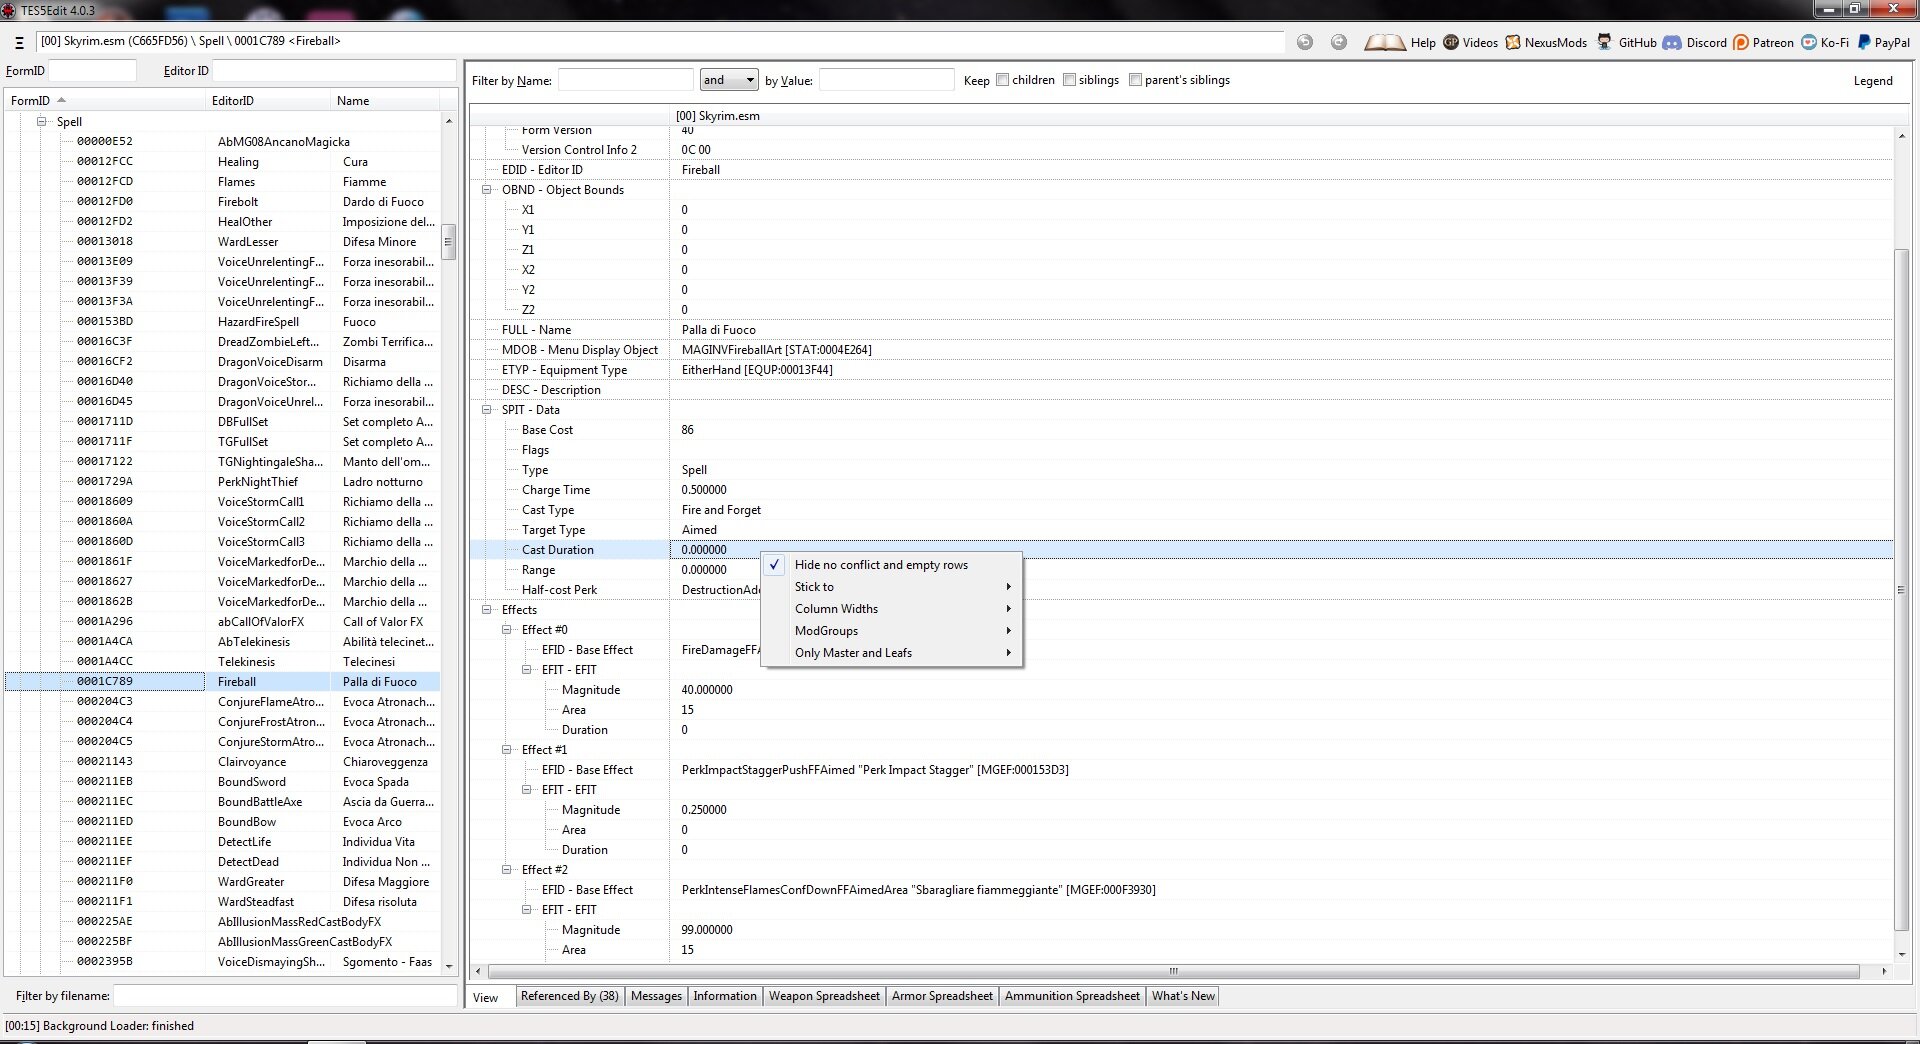This screenshot has width=1920, height=1044.
Task: Switch to Information tab
Action: [725, 996]
